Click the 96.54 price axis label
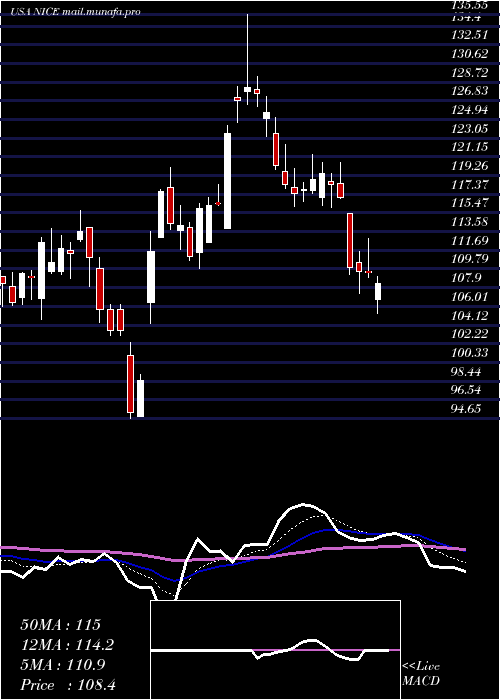The image size is (500, 700). (x=467, y=389)
